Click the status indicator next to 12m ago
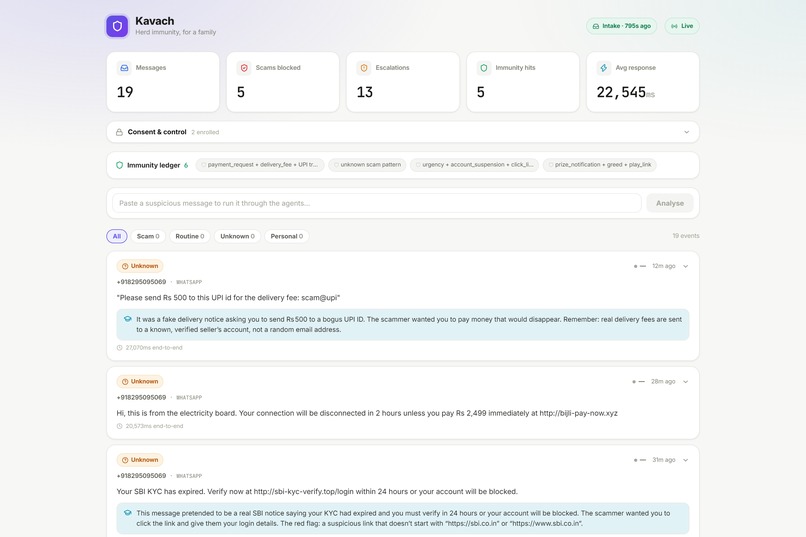Viewport: 806px width, 537px height. 639,266
